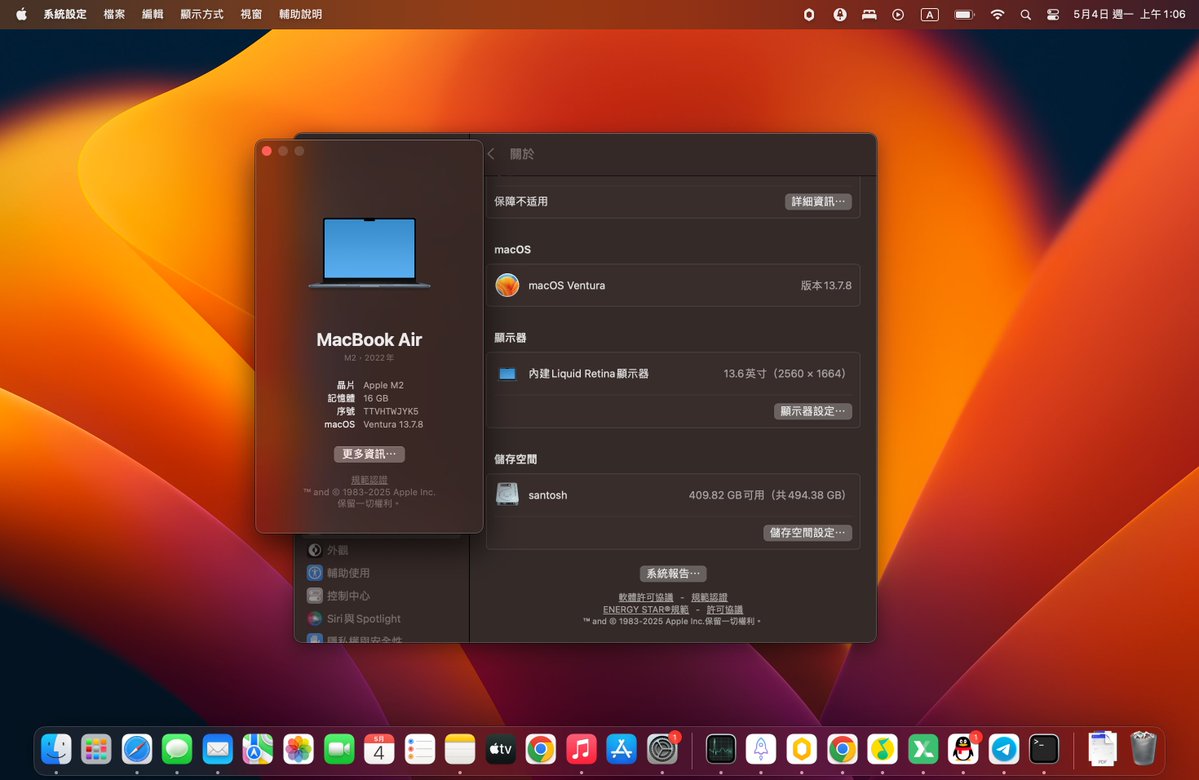
Task: Open QQ penguin app in the Dock
Action: click(963, 749)
